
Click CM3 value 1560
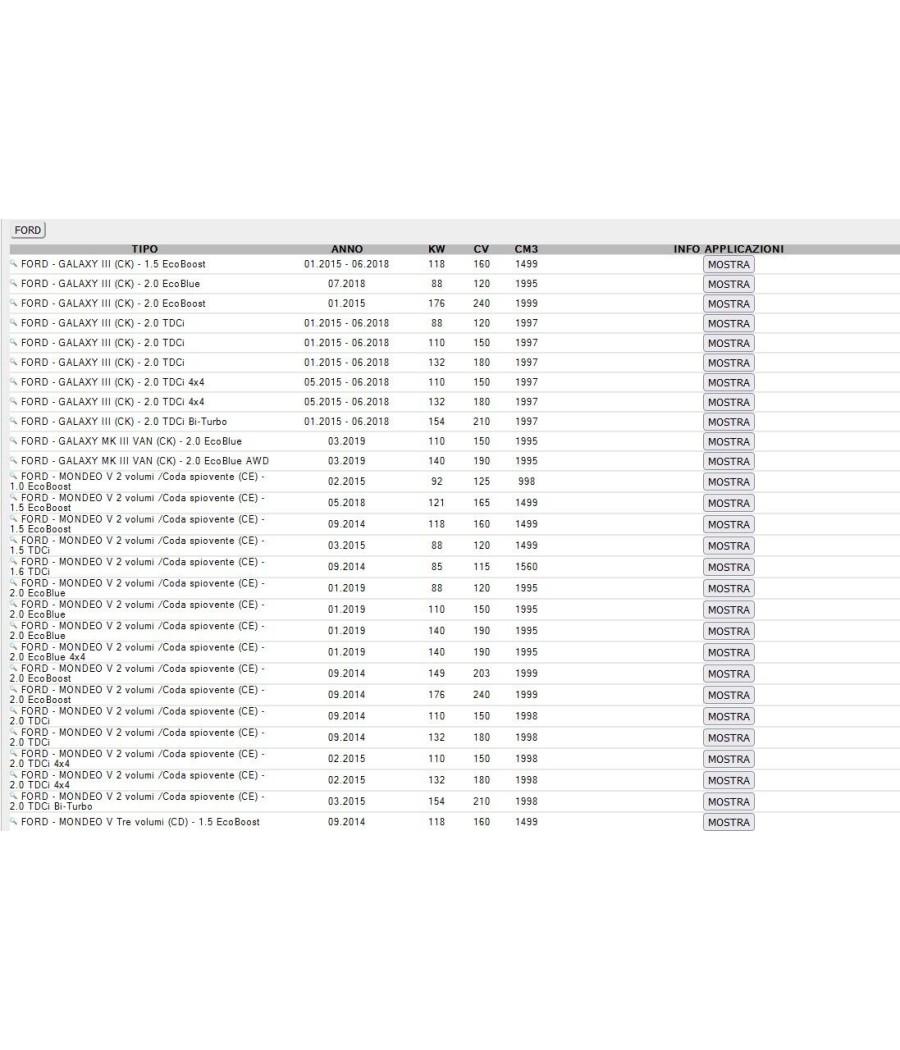click(526, 567)
